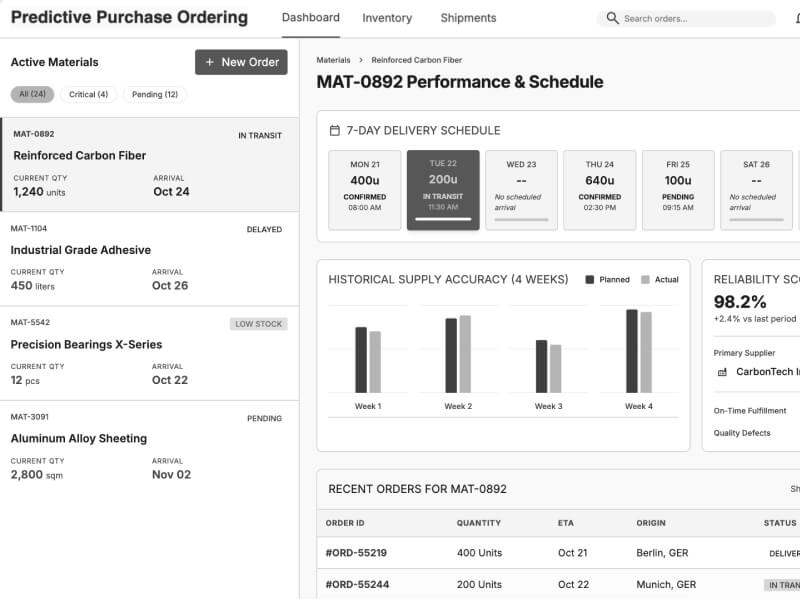This screenshot has width=800, height=600.
Task: Sort by the QUANTITY column header
Action: pos(479,523)
